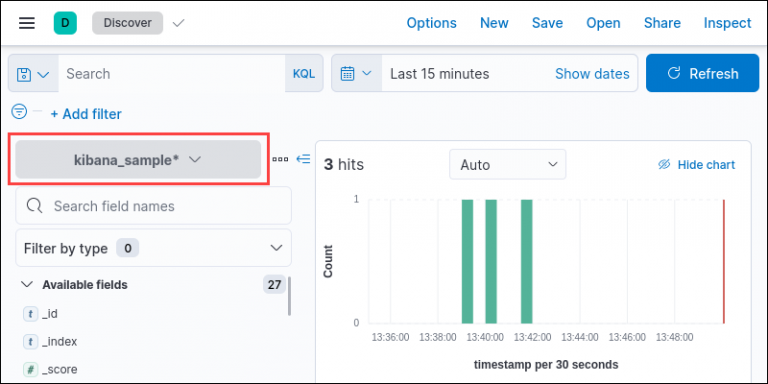768x384 pixels.
Task: Toggle KQL query language switch
Action: tap(304, 74)
